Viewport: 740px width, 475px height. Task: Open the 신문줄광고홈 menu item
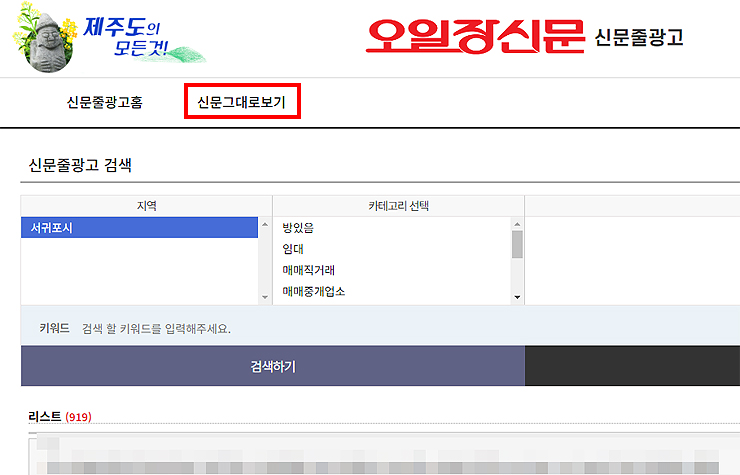click(x=105, y=102)
